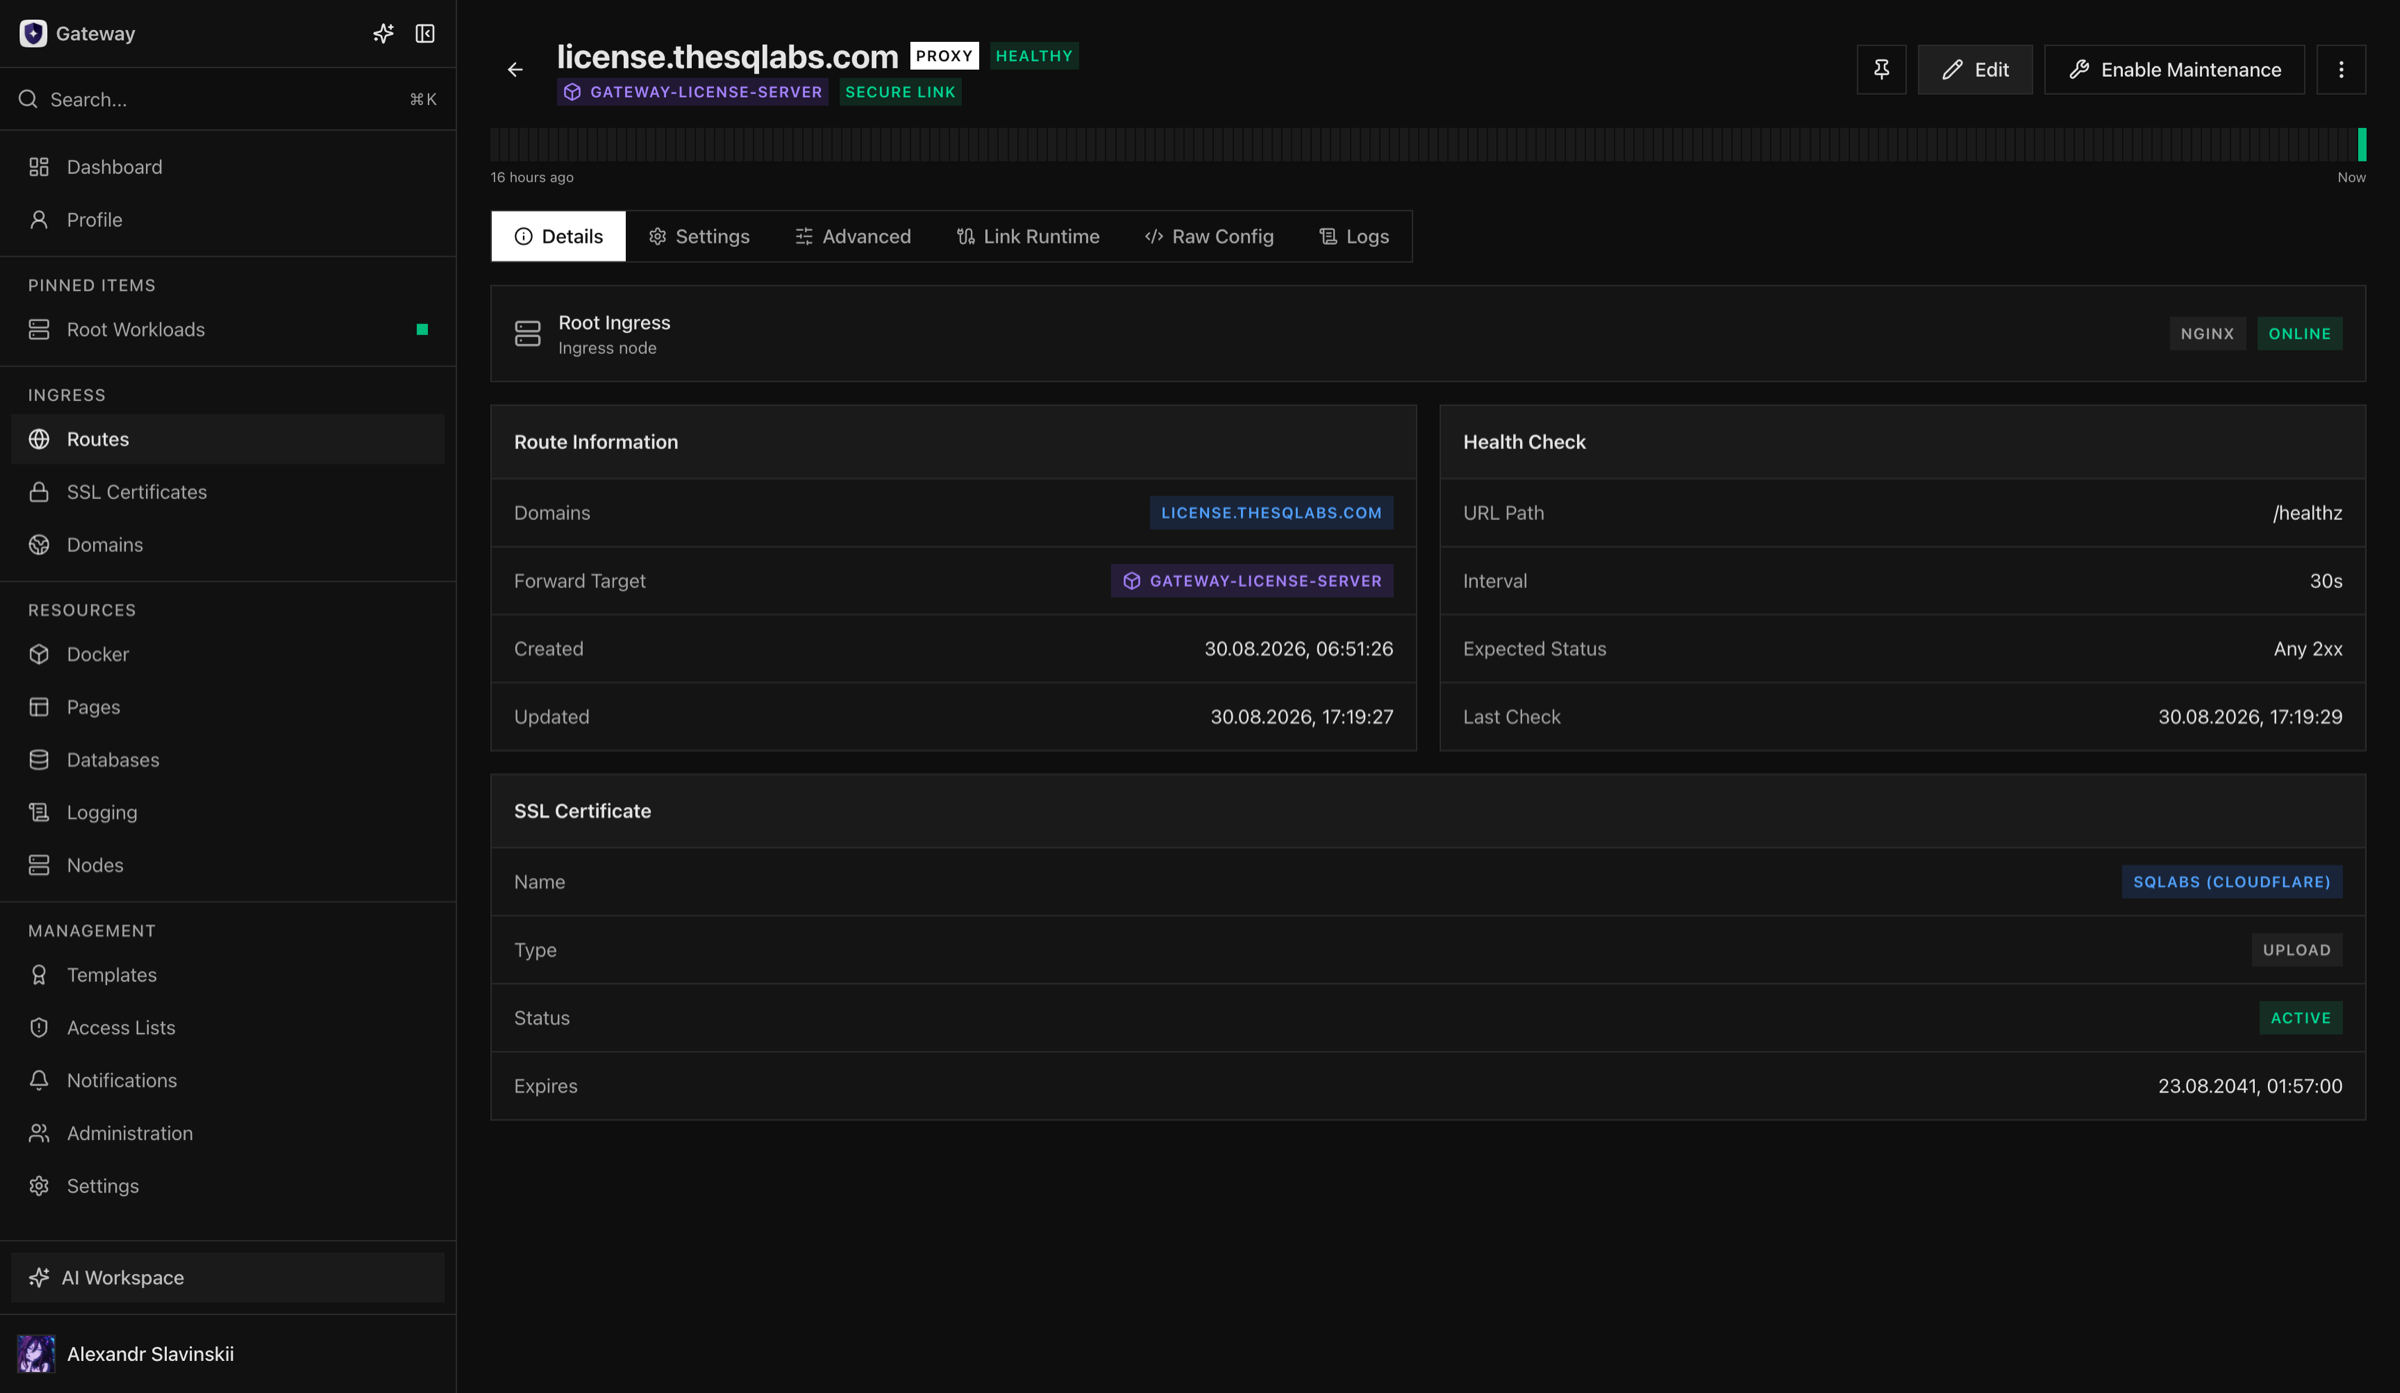
Task: Open Nodes section
Action: [x=228, y=865]
